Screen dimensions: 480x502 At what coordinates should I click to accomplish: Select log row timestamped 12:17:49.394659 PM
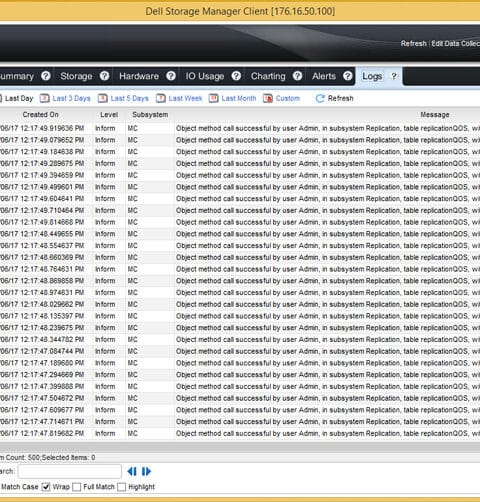click(240, 175)
